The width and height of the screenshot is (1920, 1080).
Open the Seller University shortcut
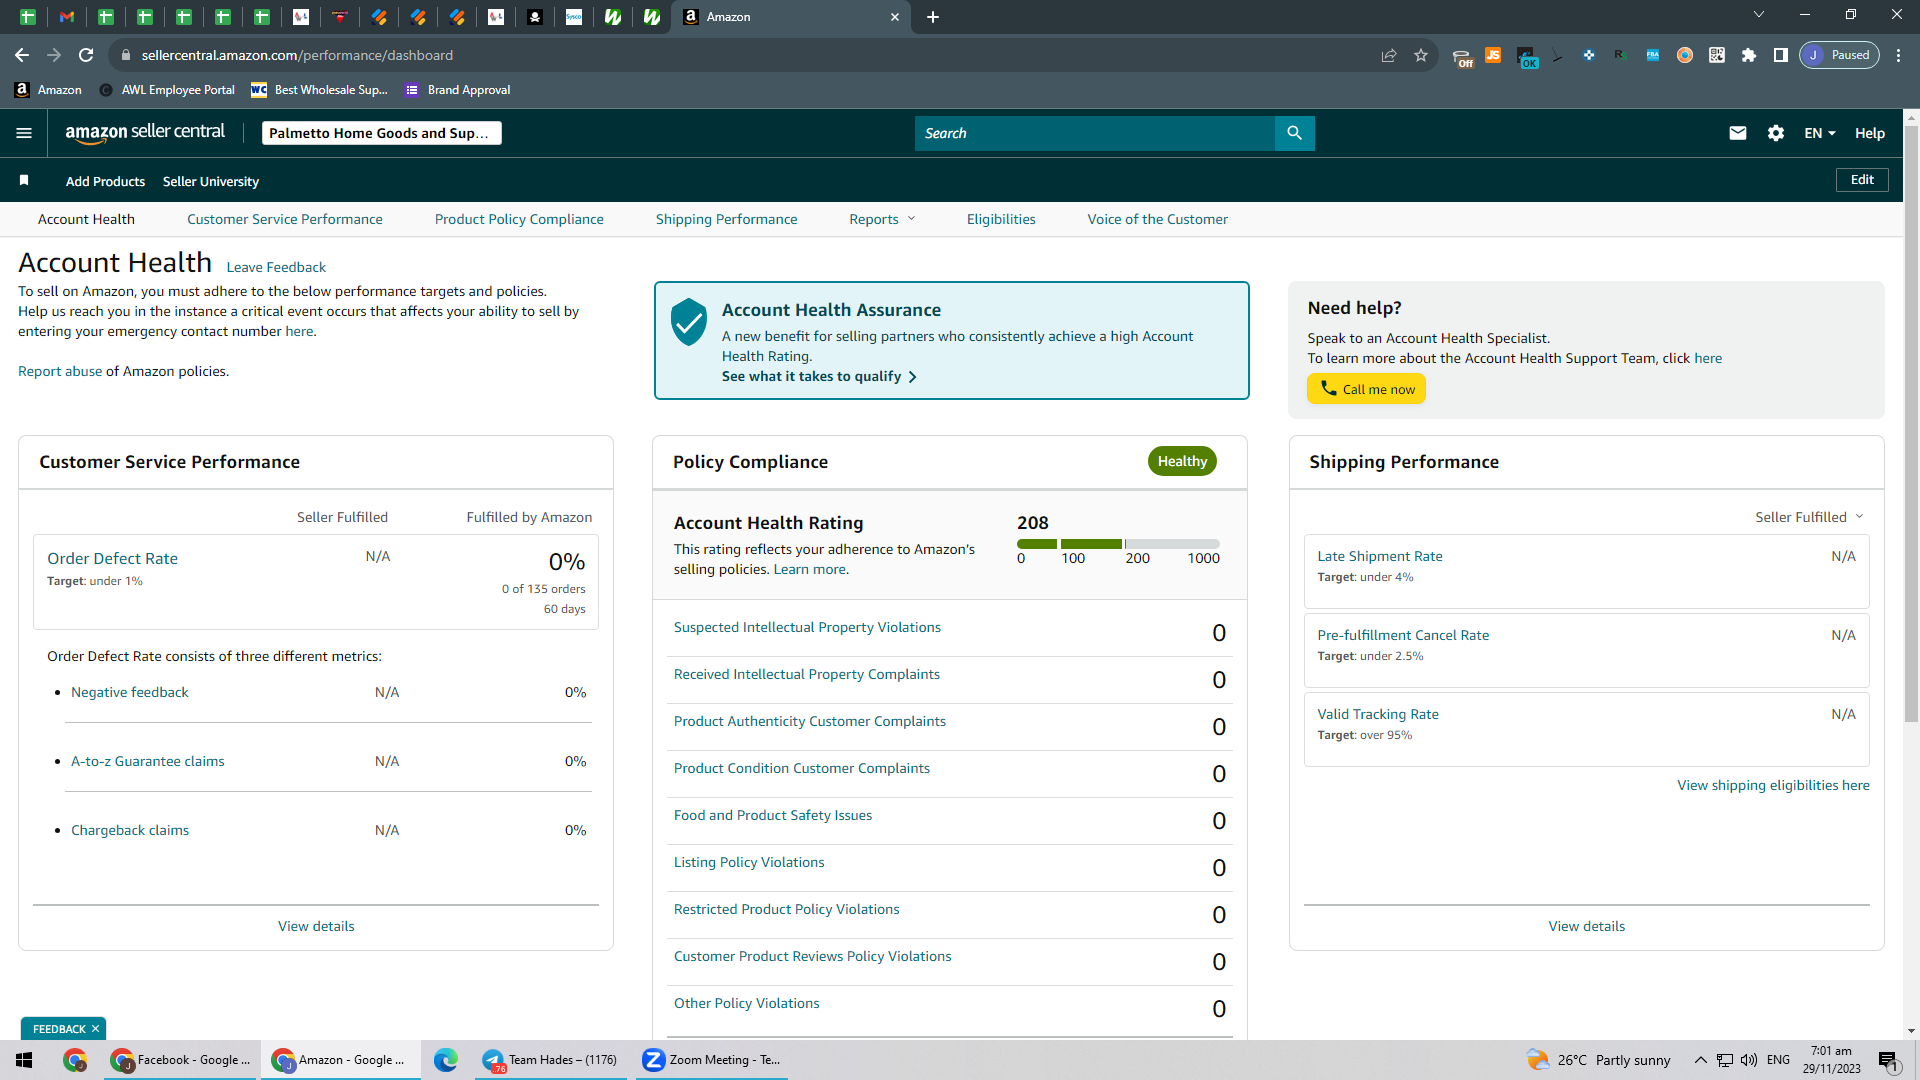[x=211, y=181]
